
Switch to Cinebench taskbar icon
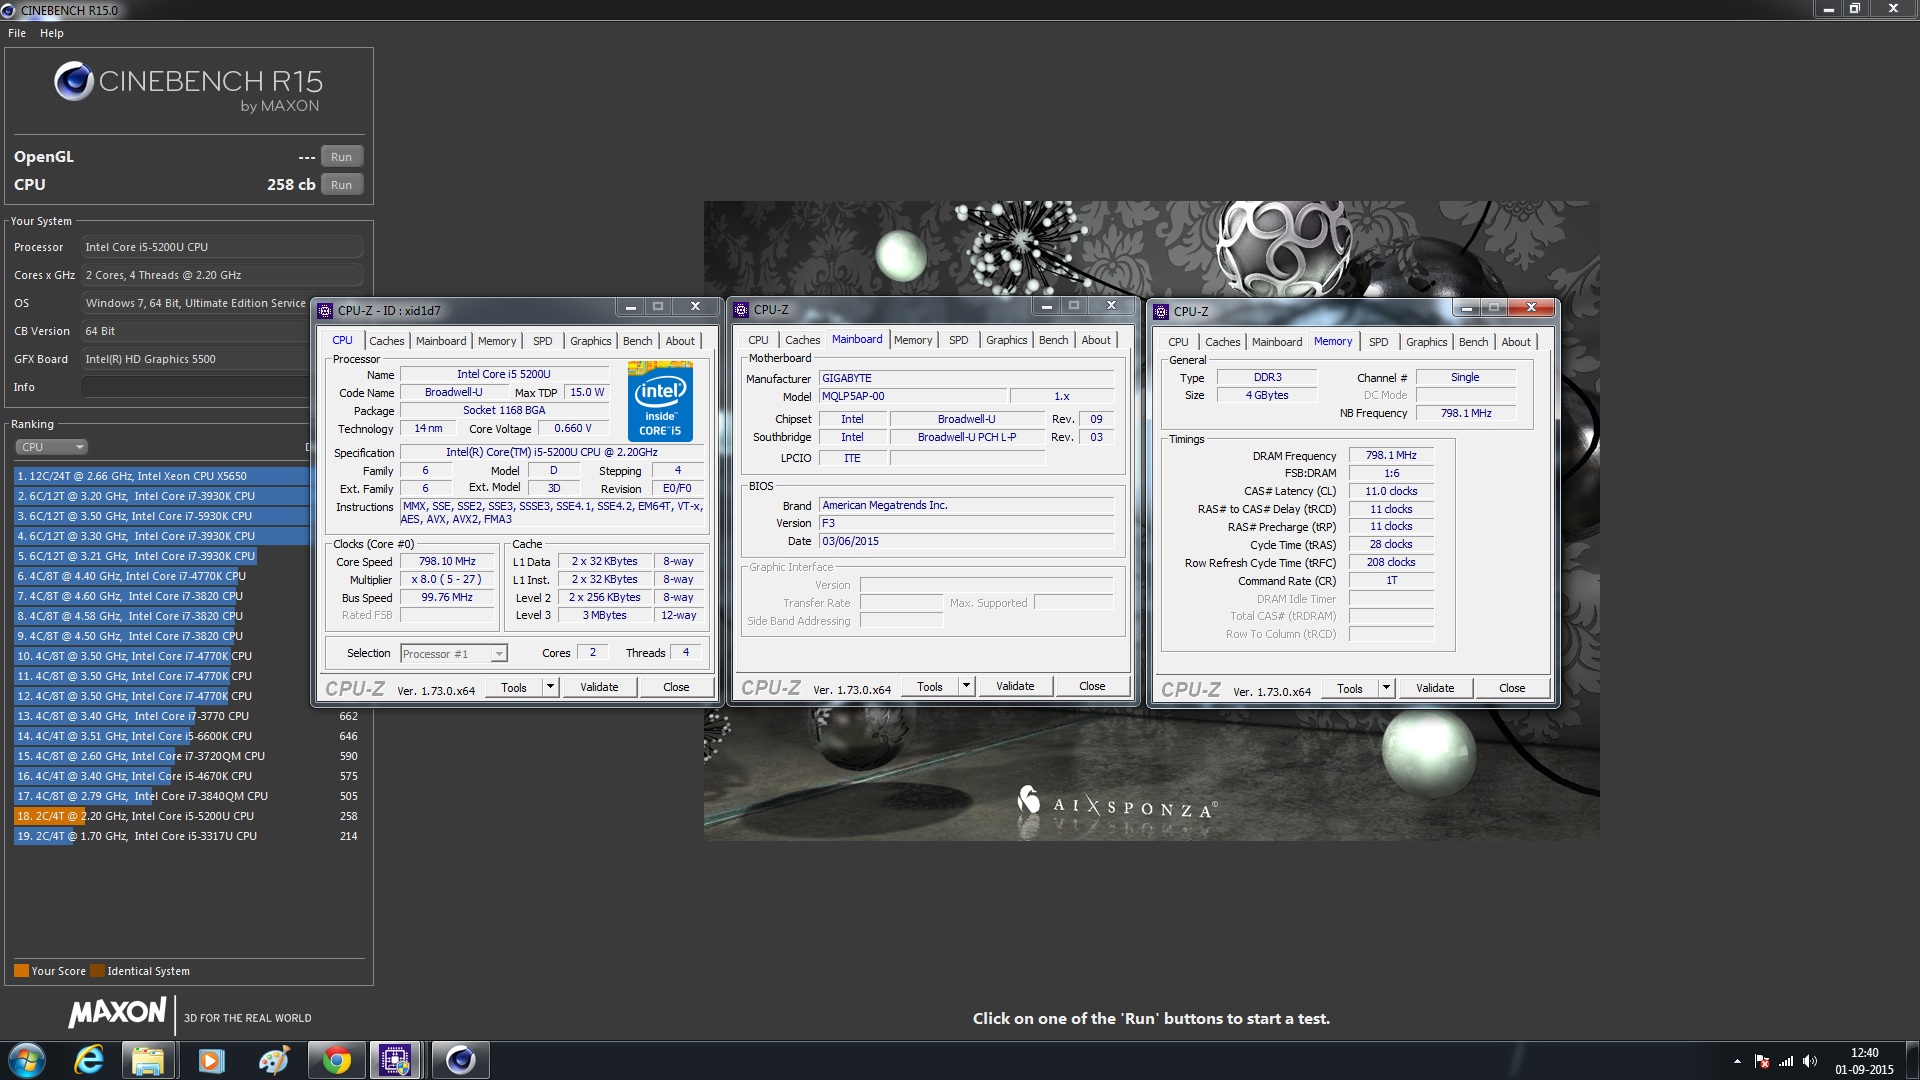(x=460, y=1060)
